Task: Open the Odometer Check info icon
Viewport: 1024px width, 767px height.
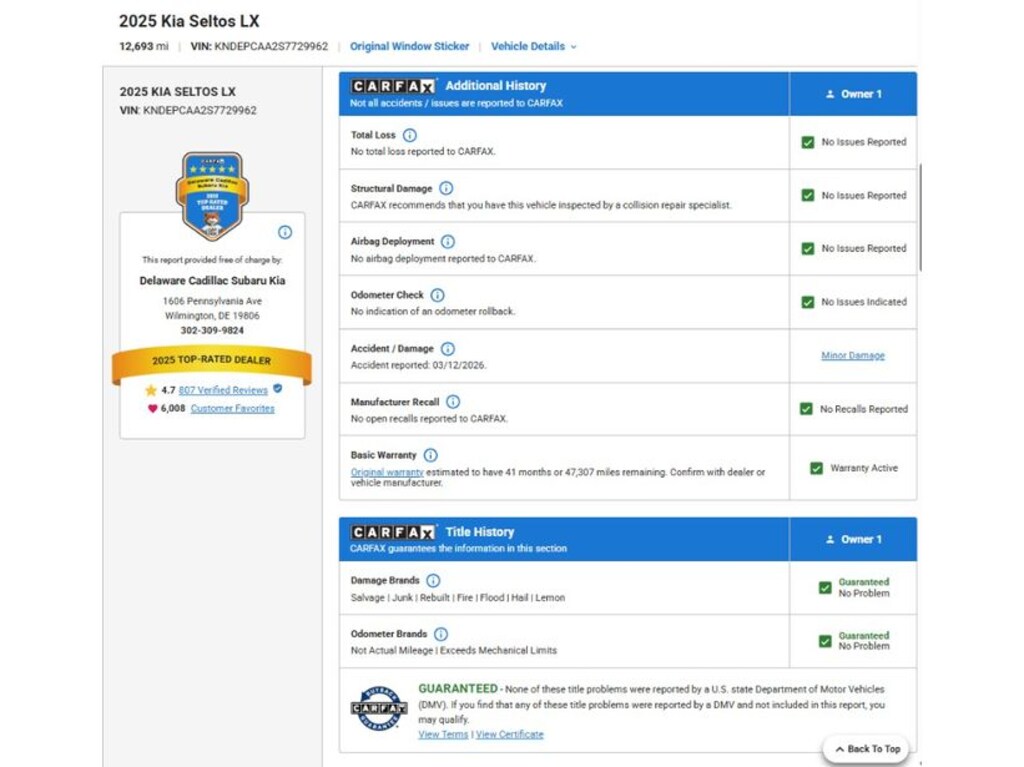Action: pos(438,295)
